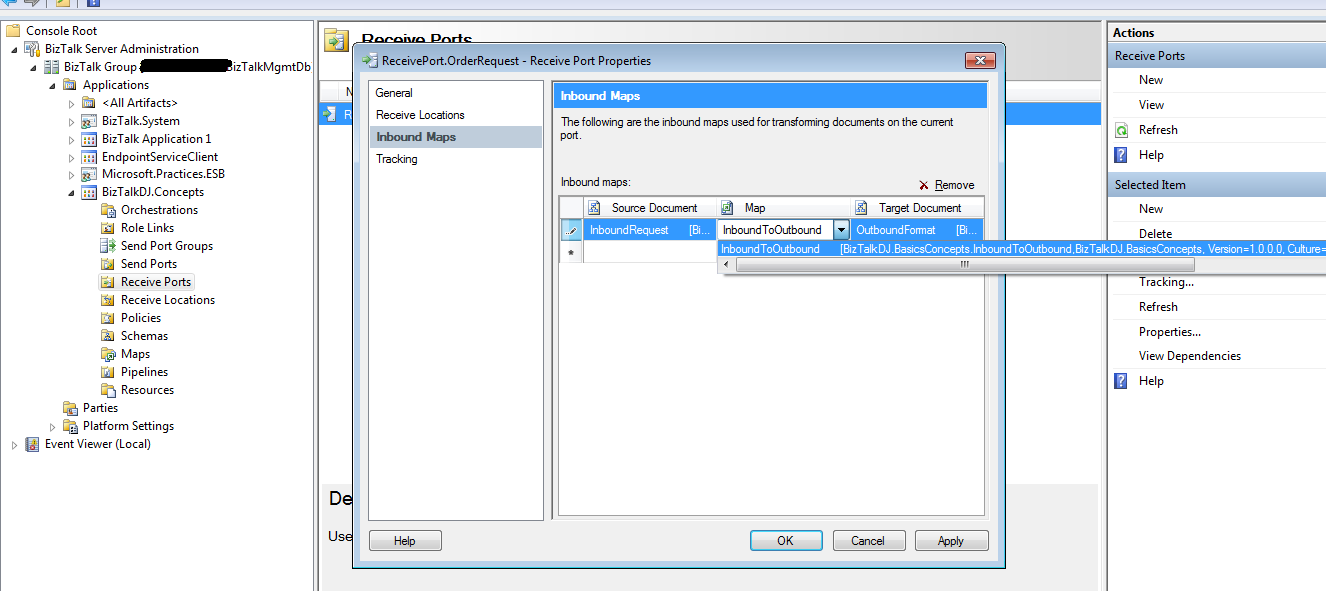The width and height of the screenshot is (1326, 591).
Task: Click the Back navigation arrow in the toolbar
Action: pyautogui.click(x=10, y=4)
